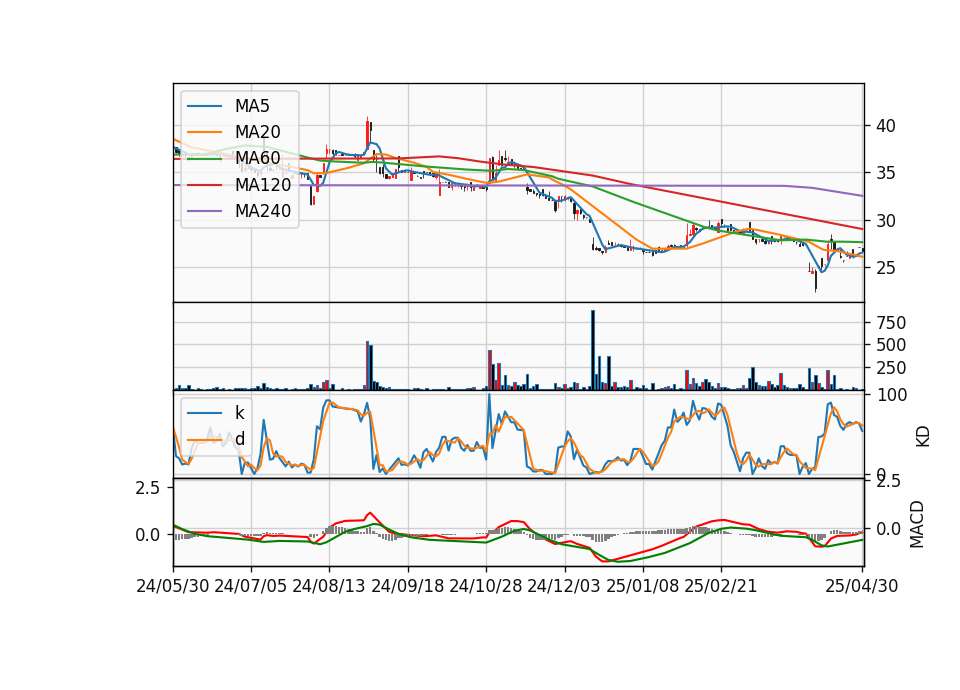
Task: Click the MACD left axis value 2.5
Action: click(x=148, y=488)
